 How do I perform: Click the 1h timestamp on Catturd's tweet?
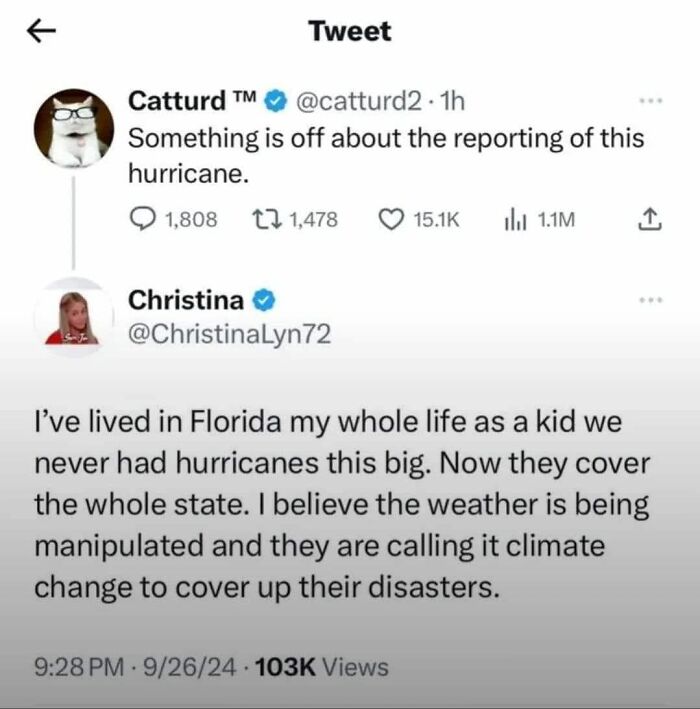point(453,101)
